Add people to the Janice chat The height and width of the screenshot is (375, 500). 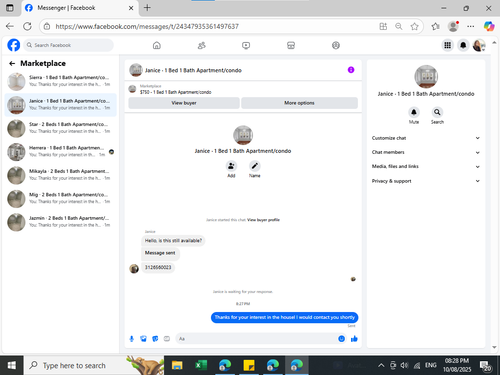pos(231,166)
